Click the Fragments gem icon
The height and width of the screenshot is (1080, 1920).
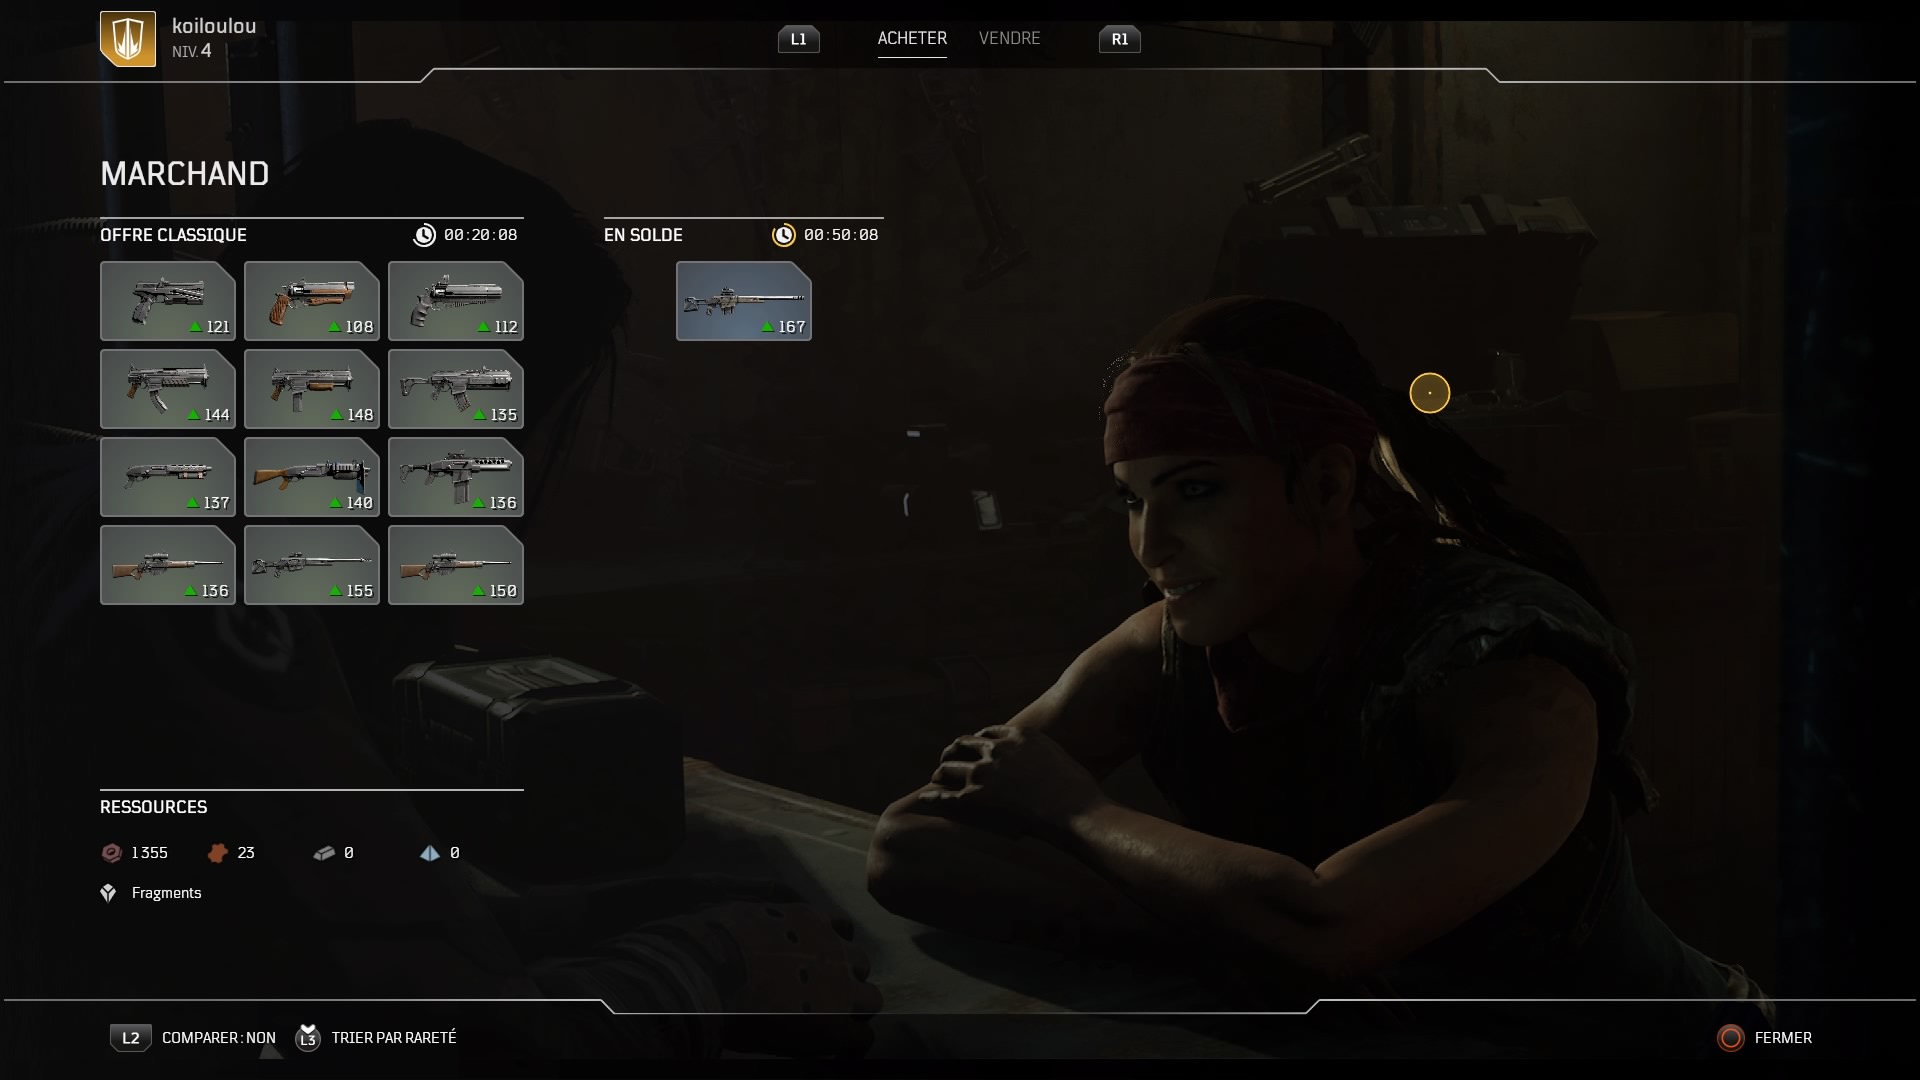click(109, 893)
